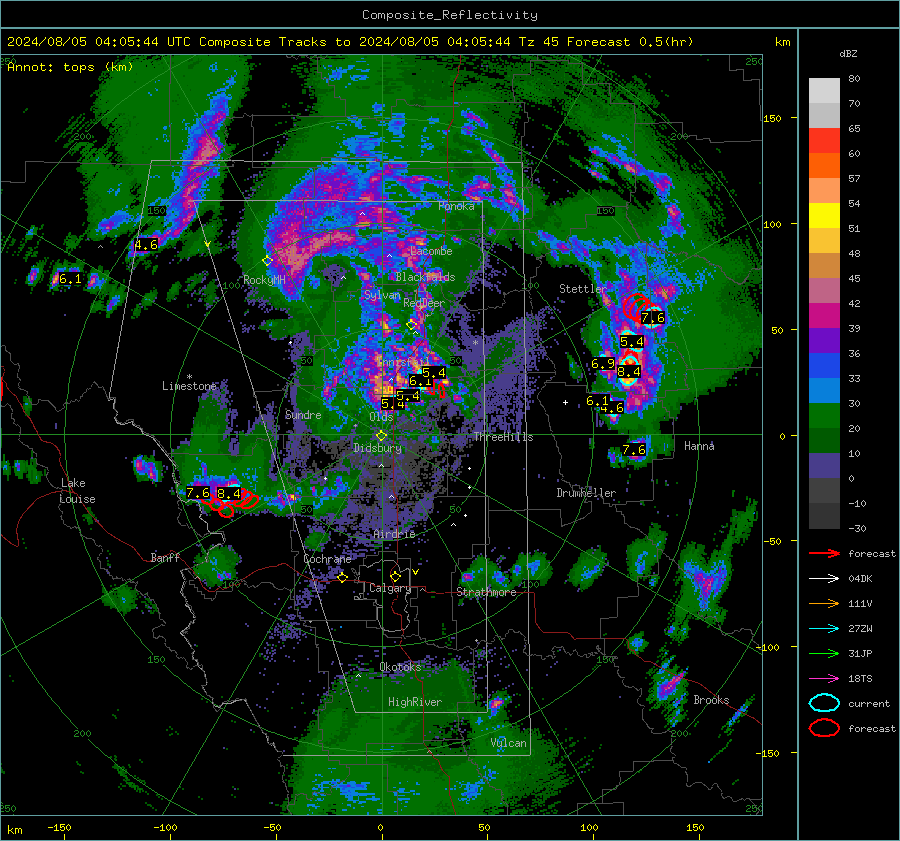Click the 4.6 storm top in northwest cell
900x841 pixels.
point(146,245)
